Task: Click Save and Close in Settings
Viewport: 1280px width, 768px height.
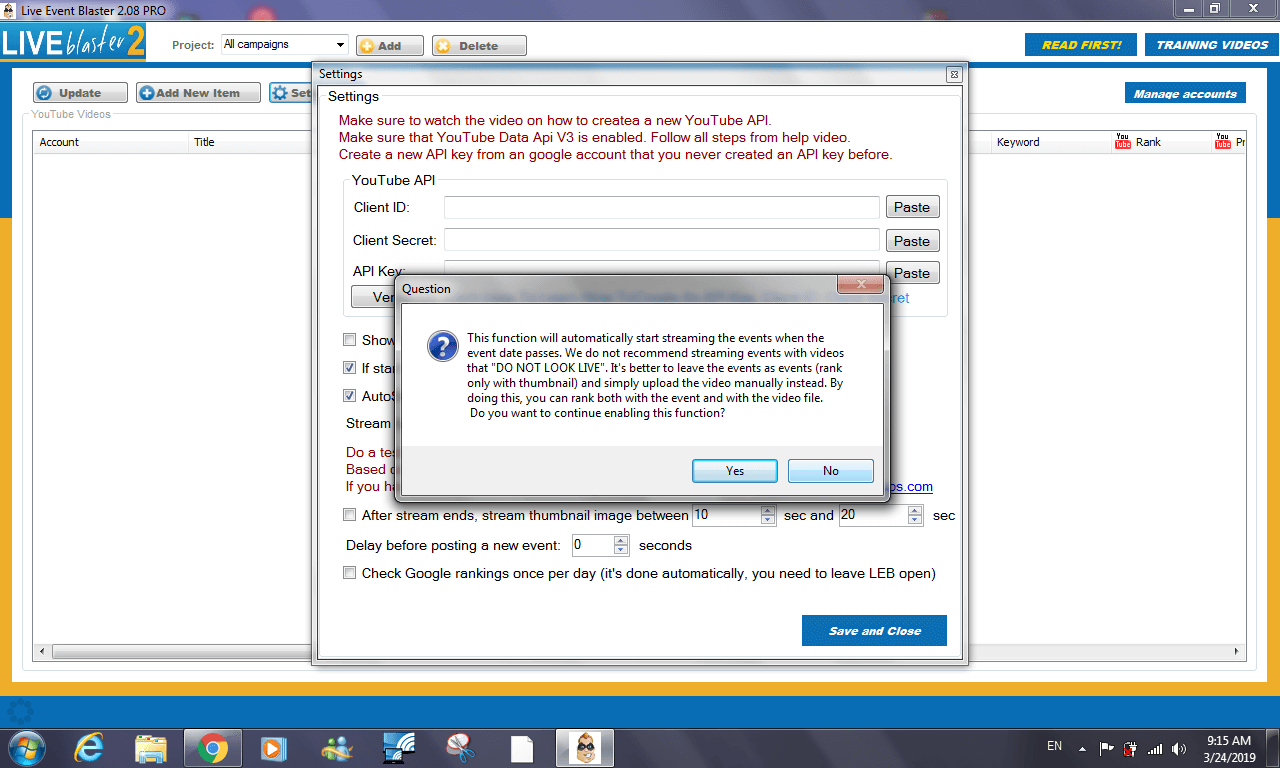Action: point(874,631)
